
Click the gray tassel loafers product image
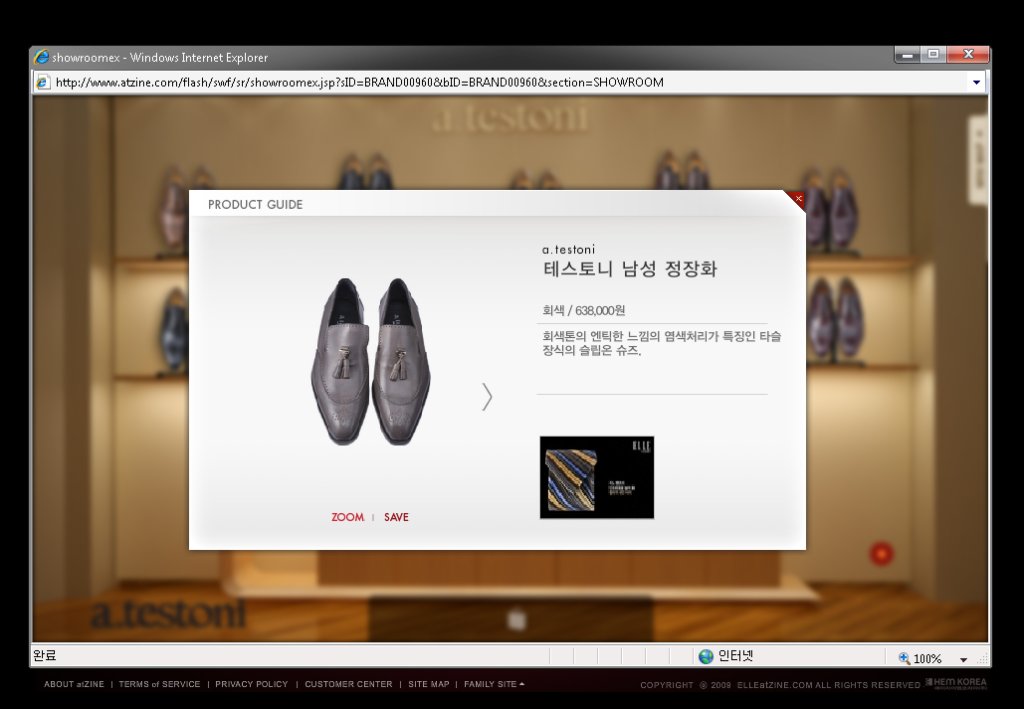(370, 362)
